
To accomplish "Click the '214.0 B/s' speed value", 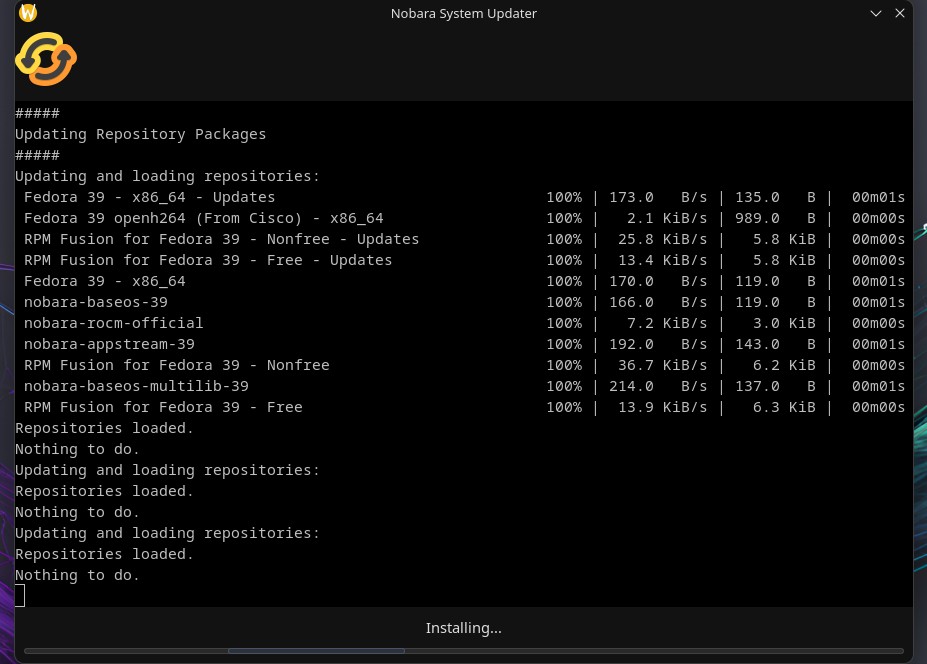I will 658,386.
